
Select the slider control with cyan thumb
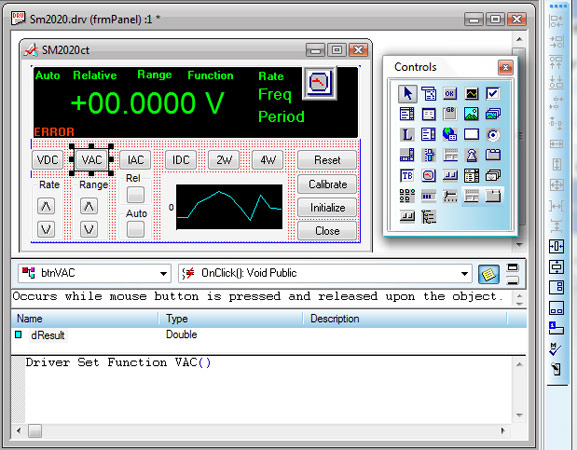point(428,155)
